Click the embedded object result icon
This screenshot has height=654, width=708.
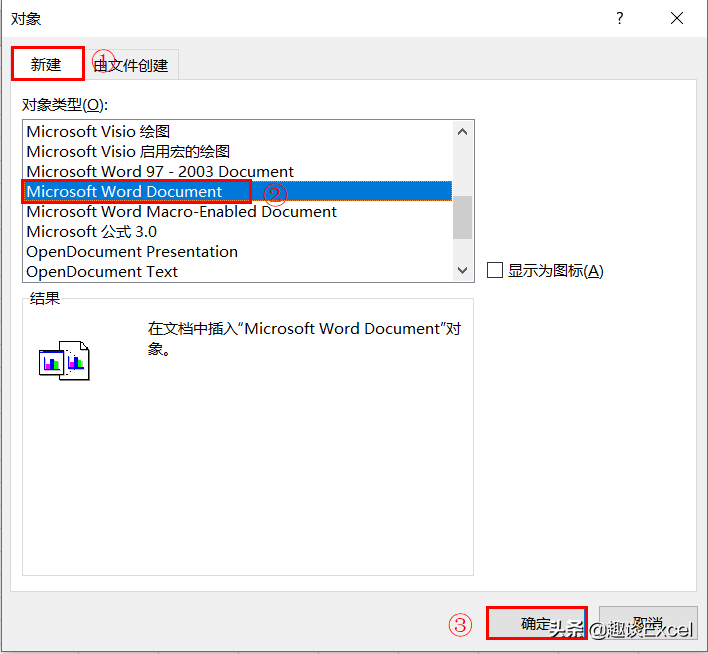point(64,361)
